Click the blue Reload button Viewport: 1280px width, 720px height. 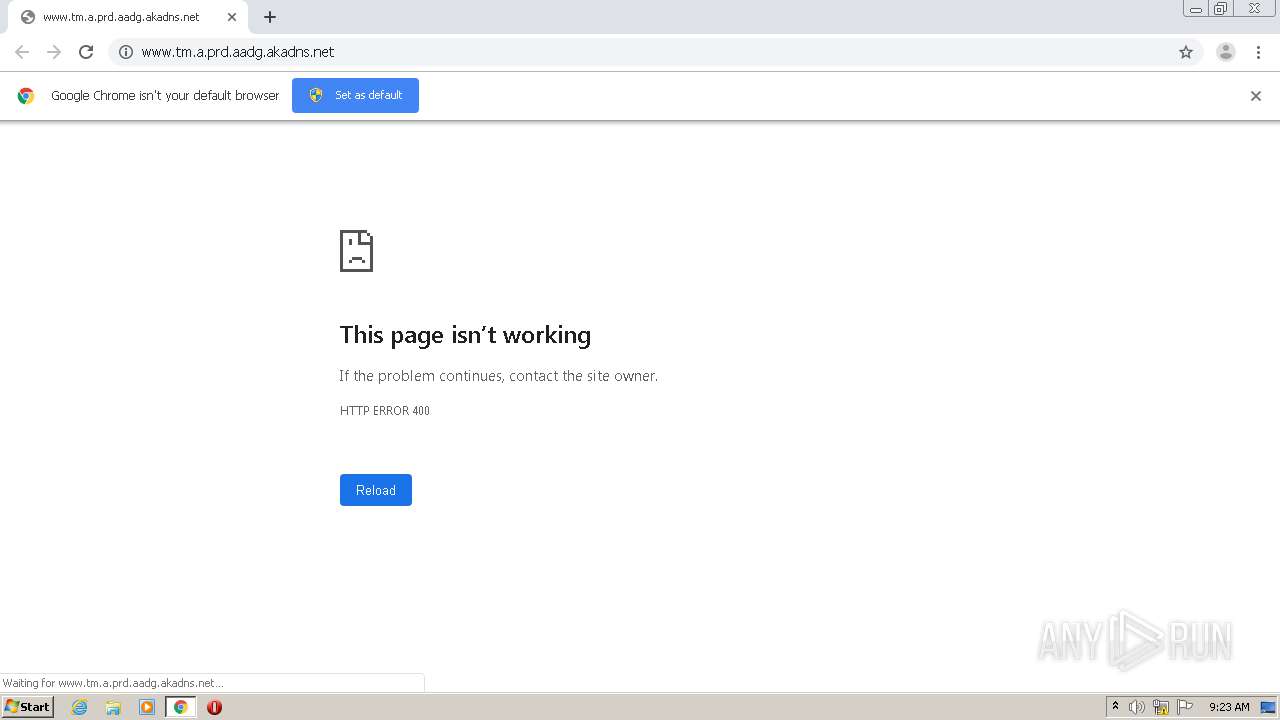point(376,490)
